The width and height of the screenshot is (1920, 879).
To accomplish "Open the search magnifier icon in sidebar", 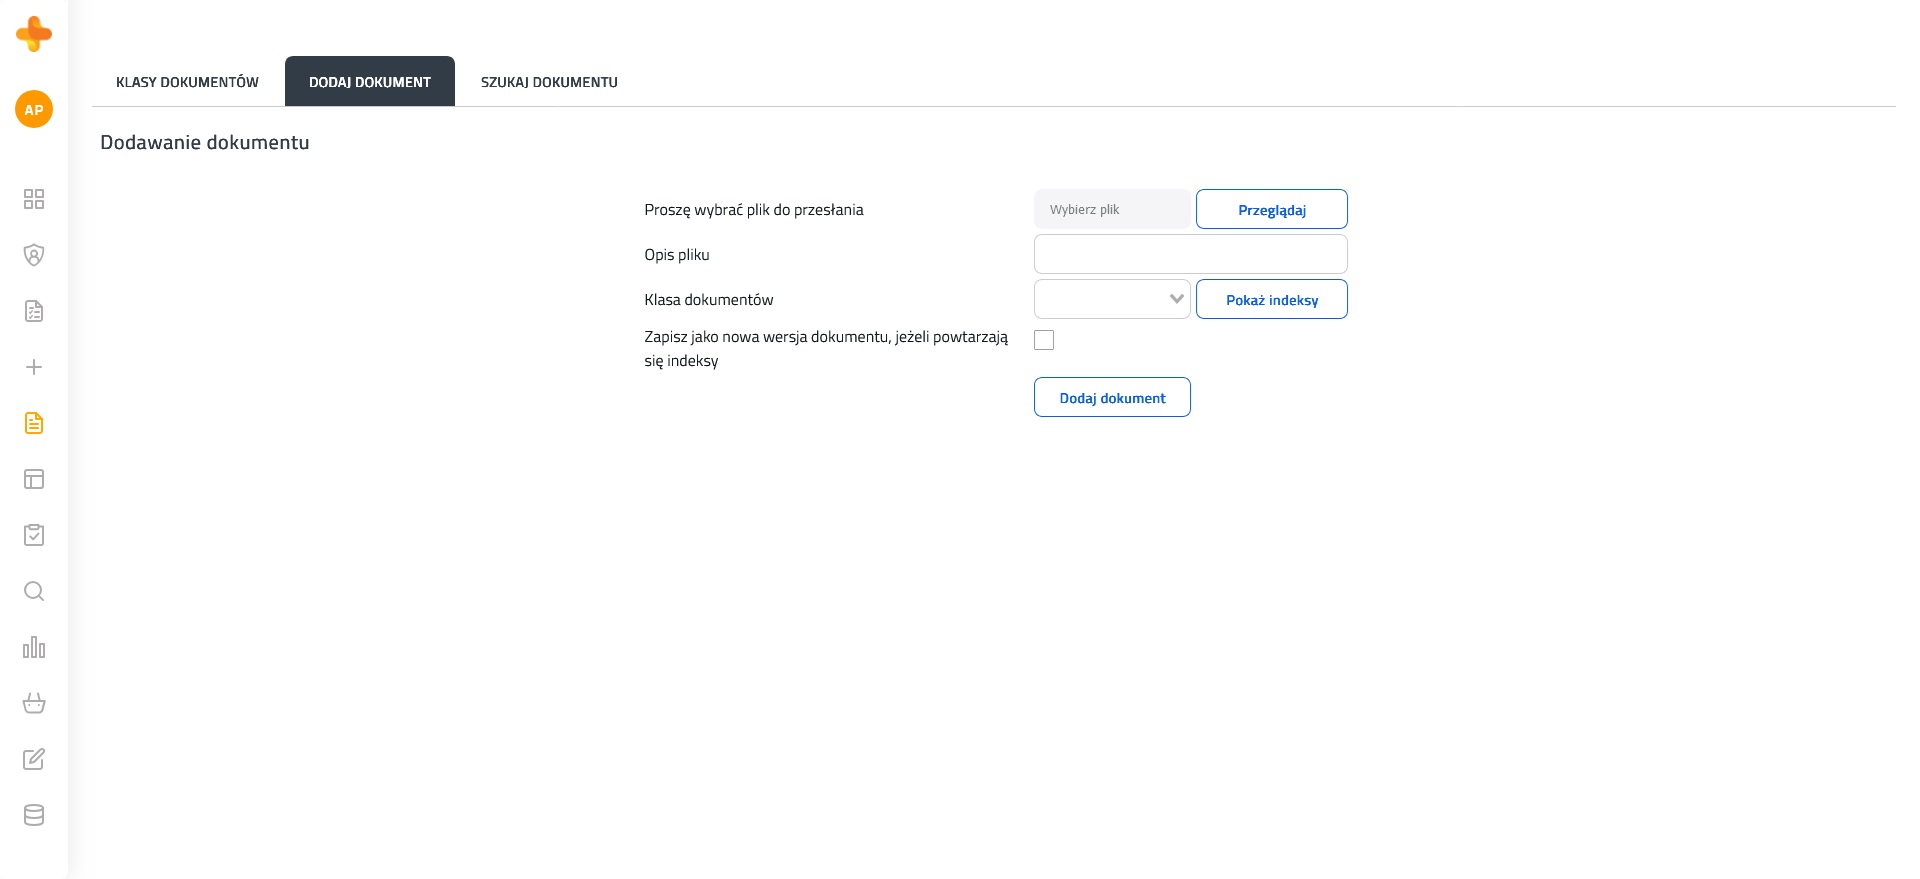I will (x=34, y=591).
